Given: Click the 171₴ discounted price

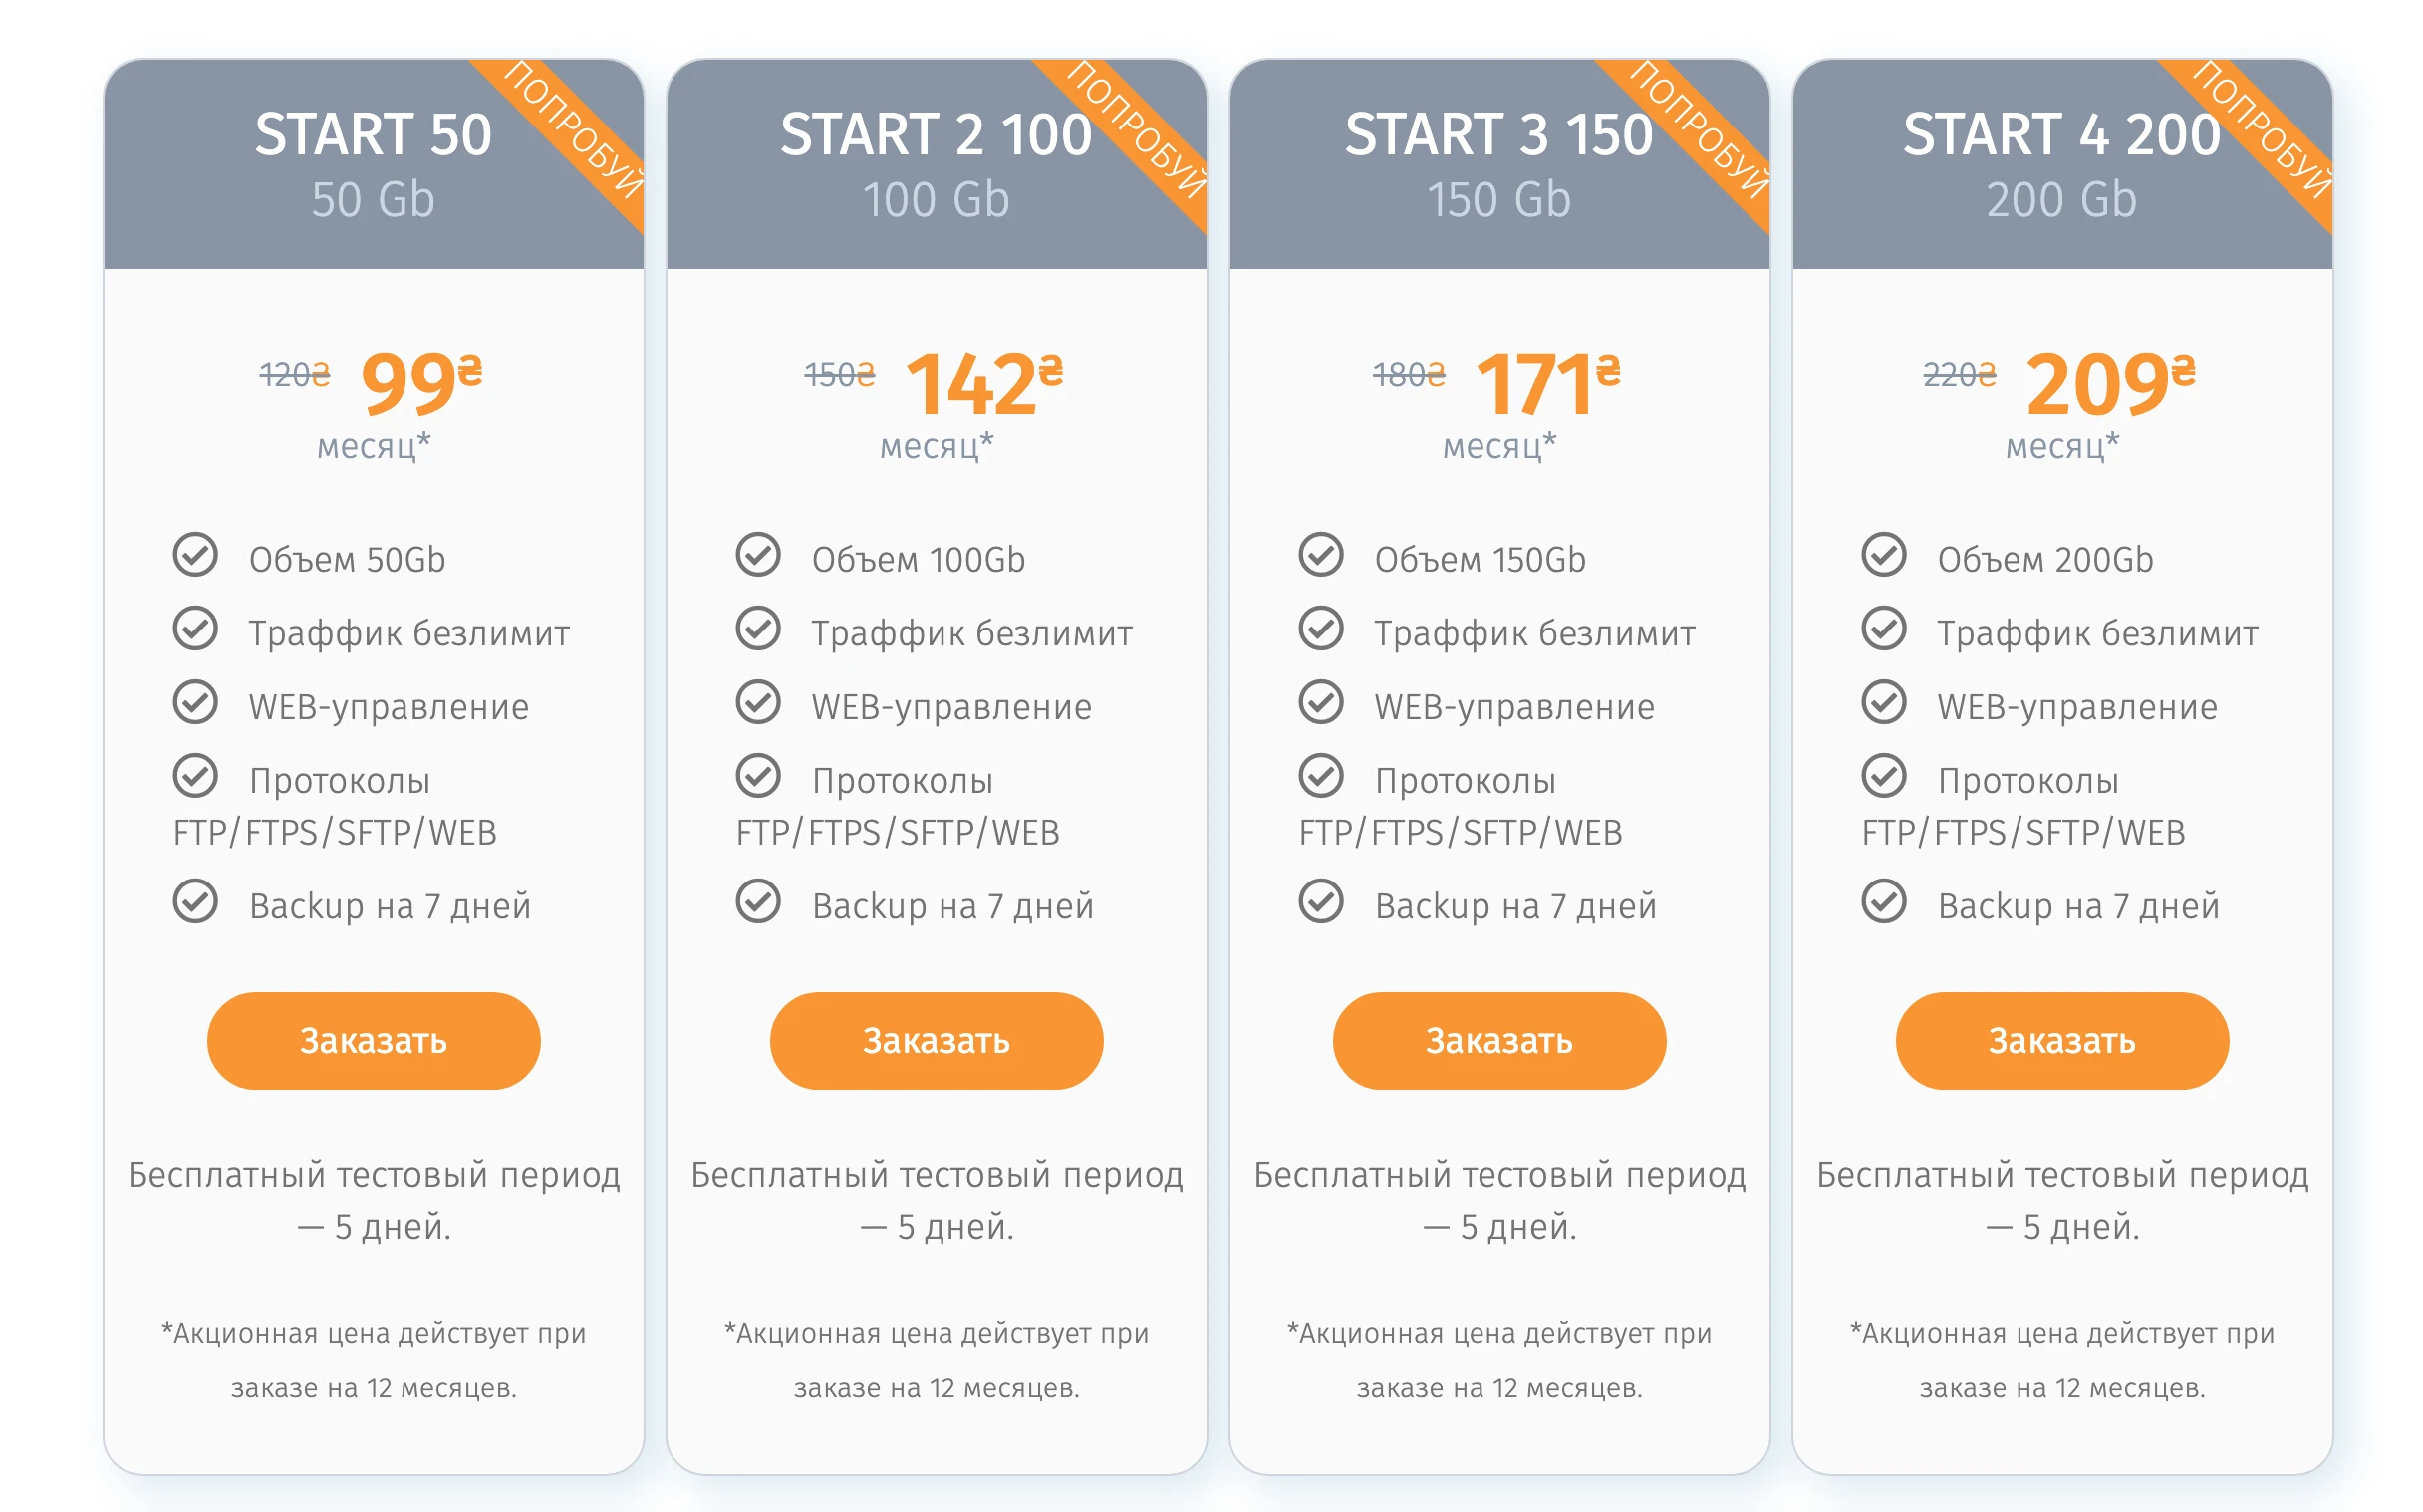Looking at the screenshot, I should (1548, 384).
